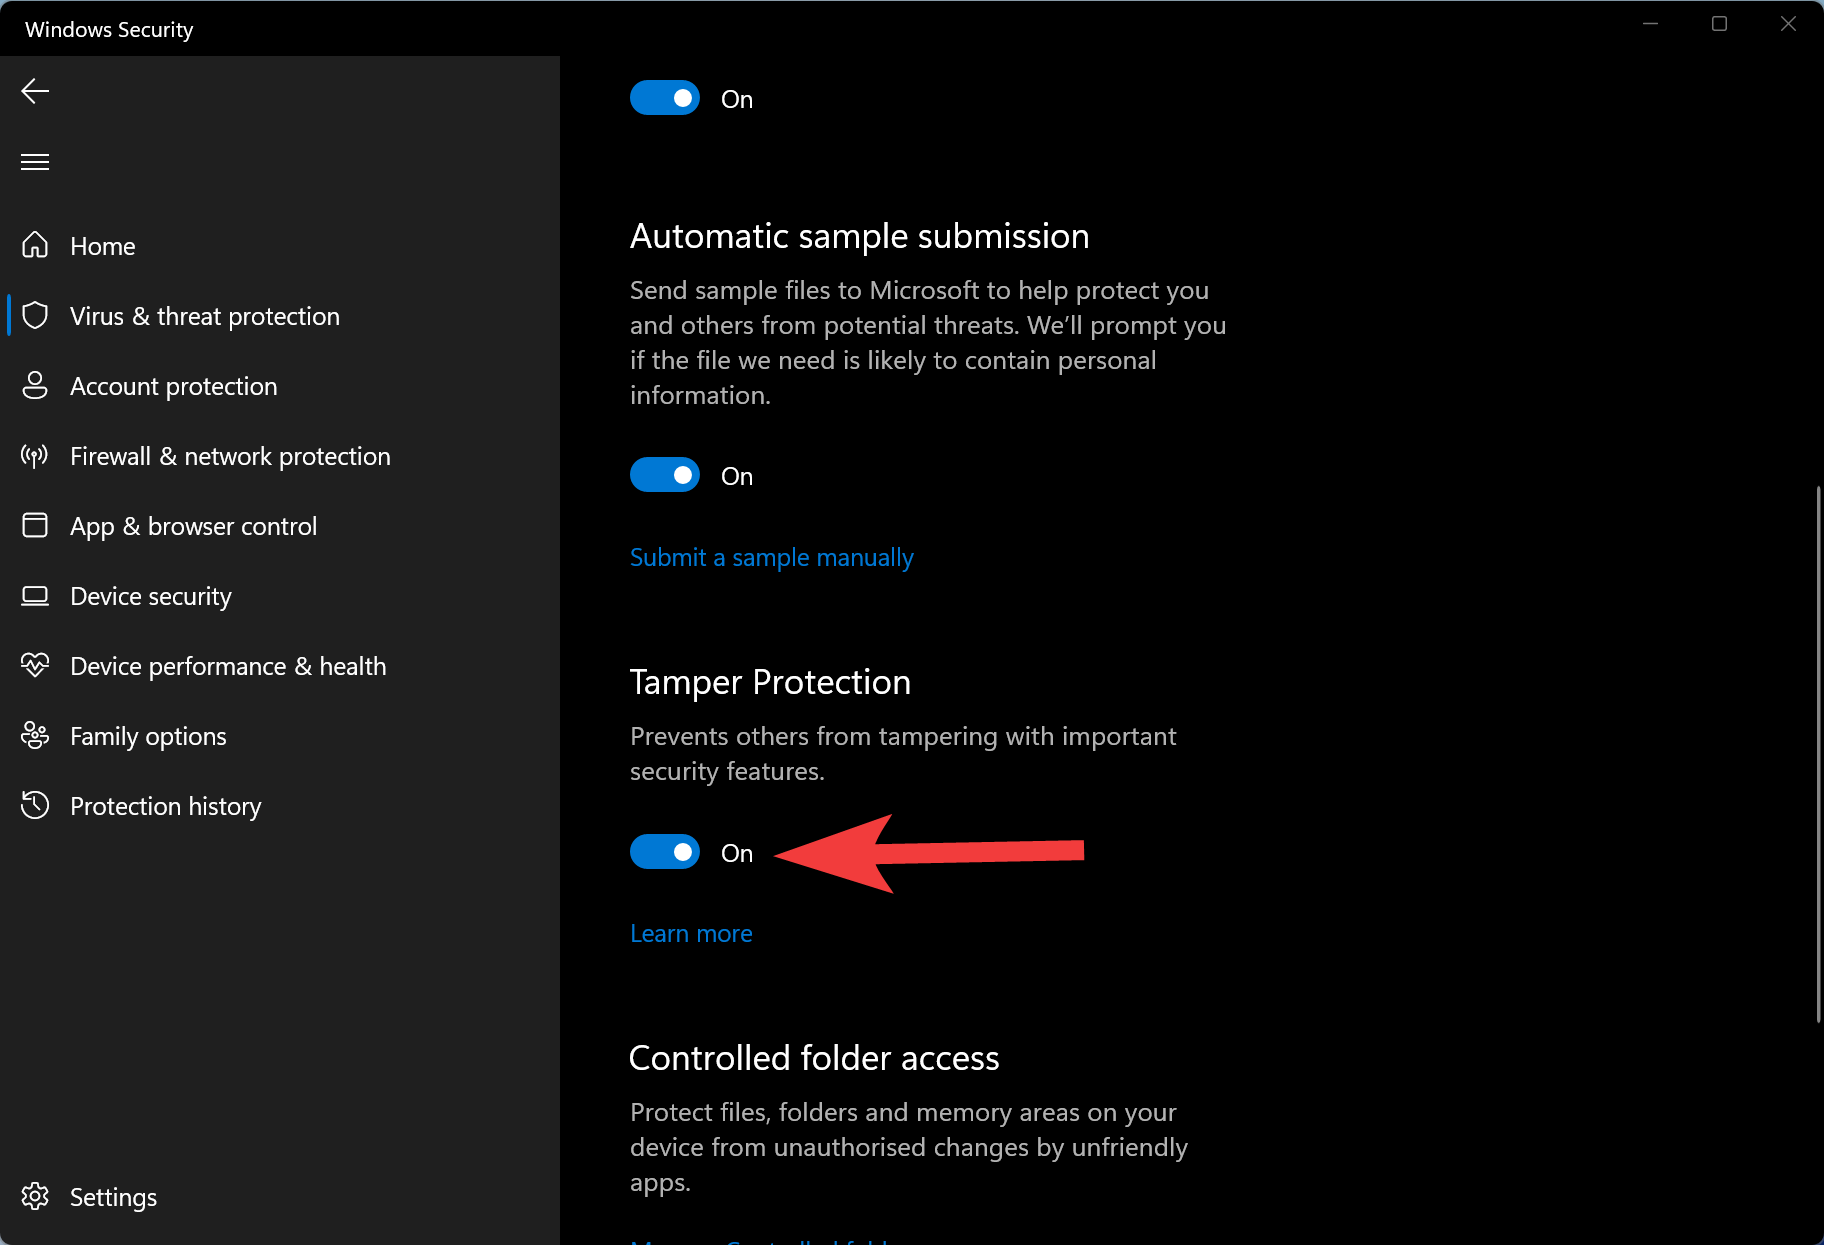Click Learn more under Tamper Protection
Viewport: 1824px width, 1245px height.
point(691,933)
